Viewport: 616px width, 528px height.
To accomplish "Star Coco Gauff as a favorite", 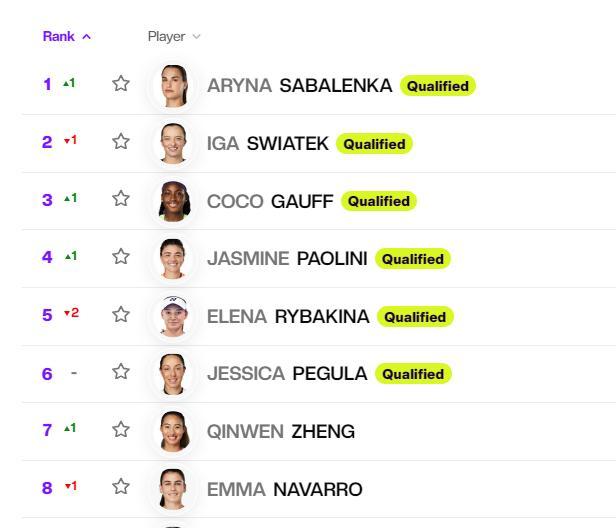I will pos(121,198).
